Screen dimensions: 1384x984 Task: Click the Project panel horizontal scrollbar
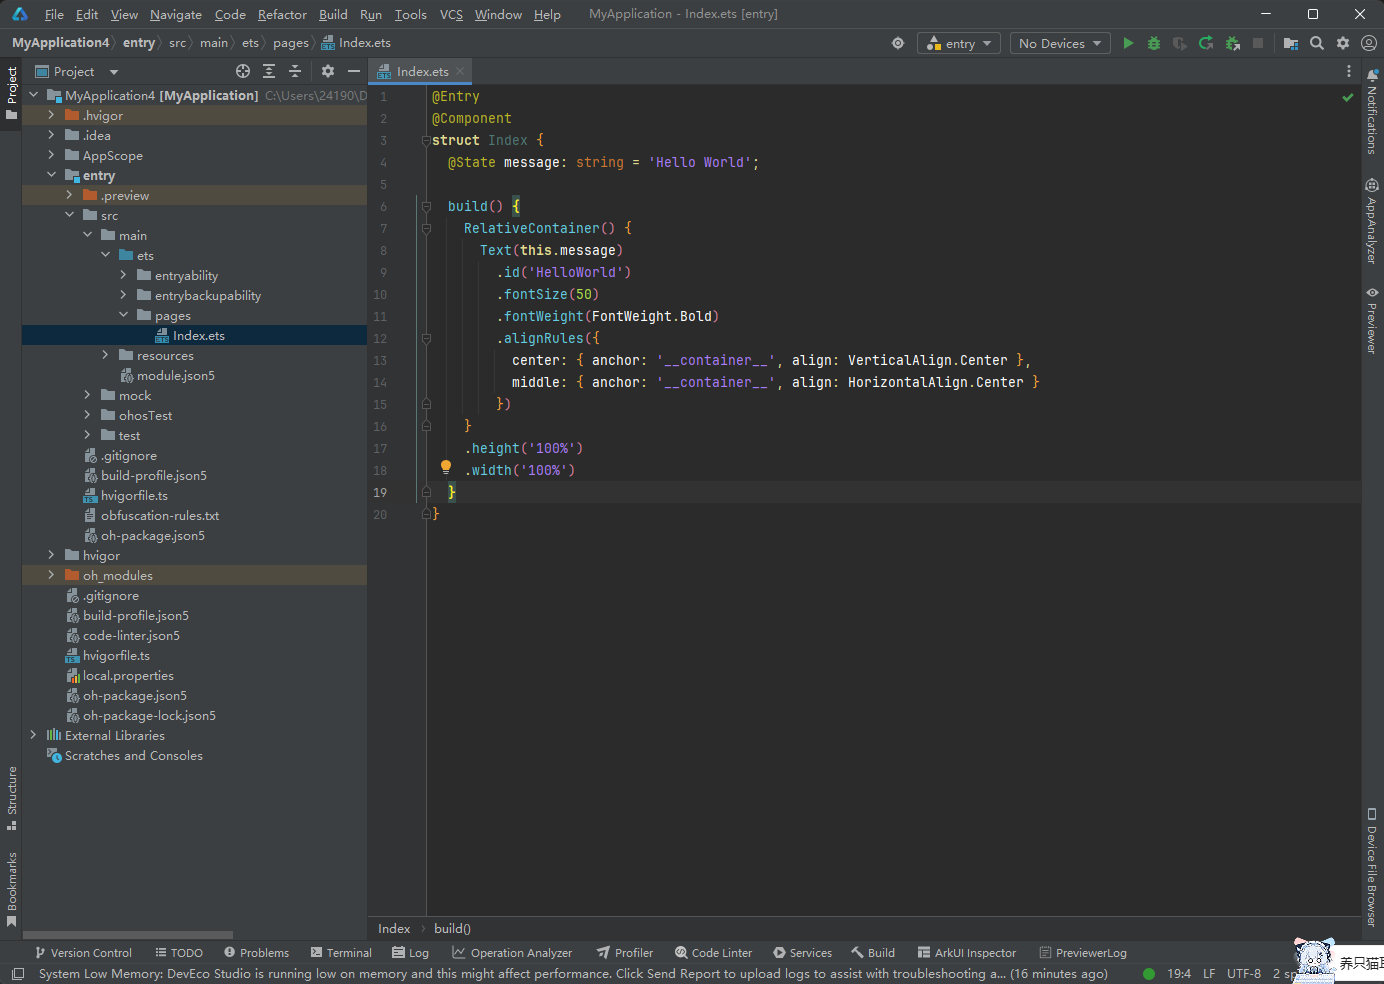coord(128,935)
